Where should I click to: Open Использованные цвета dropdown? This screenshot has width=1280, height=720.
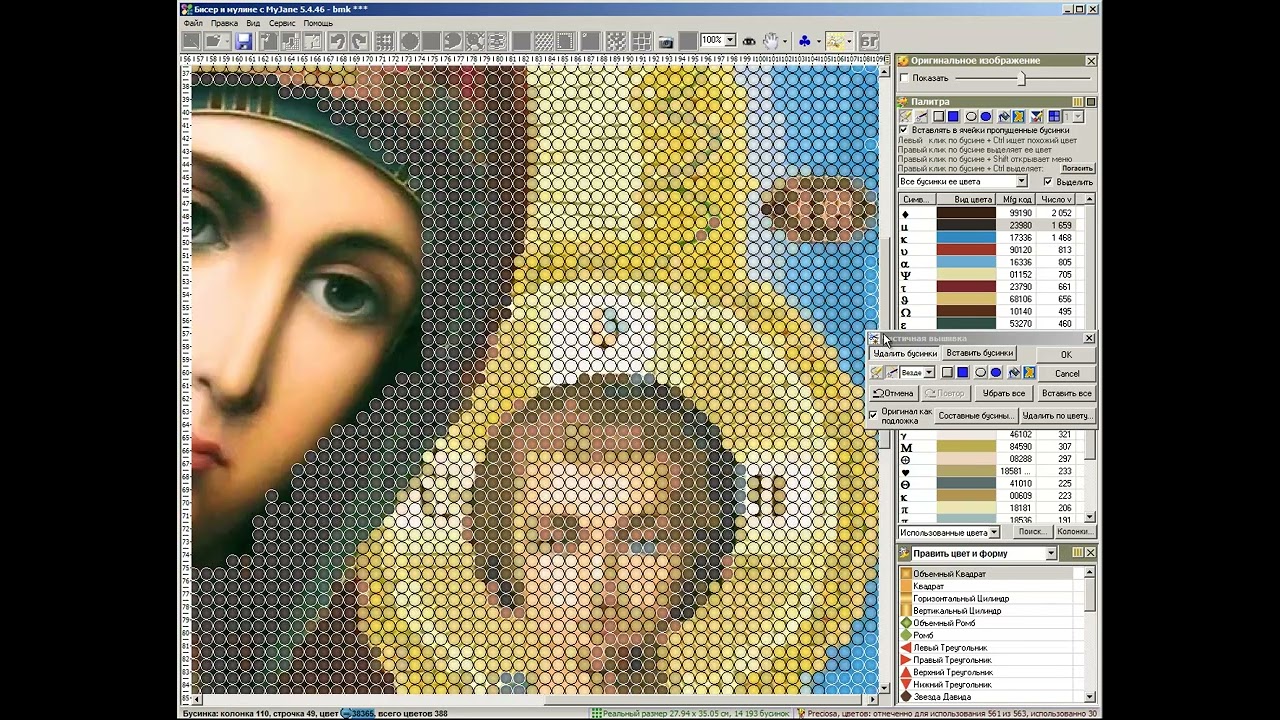click(x=994, y=532)
